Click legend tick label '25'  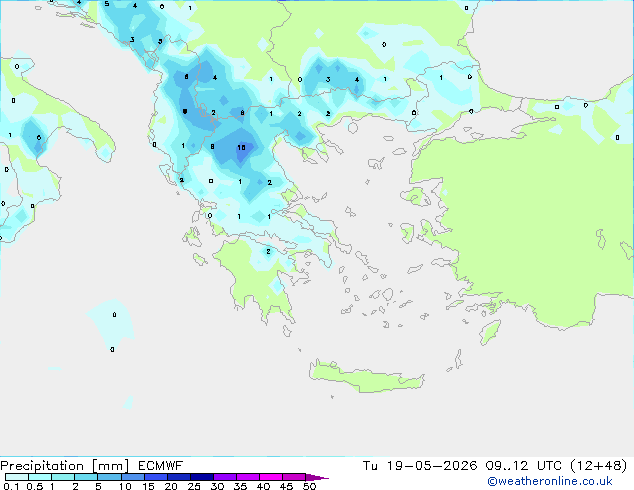[x=194, y=486]
